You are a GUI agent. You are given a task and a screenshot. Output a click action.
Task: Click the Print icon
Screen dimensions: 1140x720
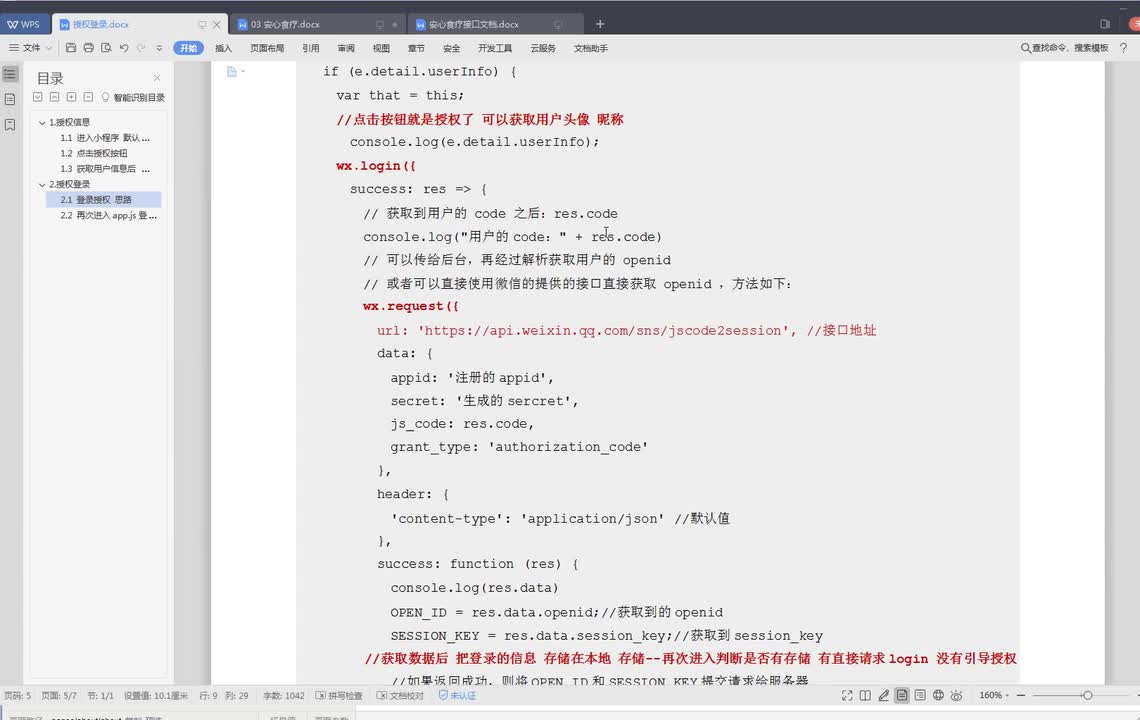(x=88, y=48)
